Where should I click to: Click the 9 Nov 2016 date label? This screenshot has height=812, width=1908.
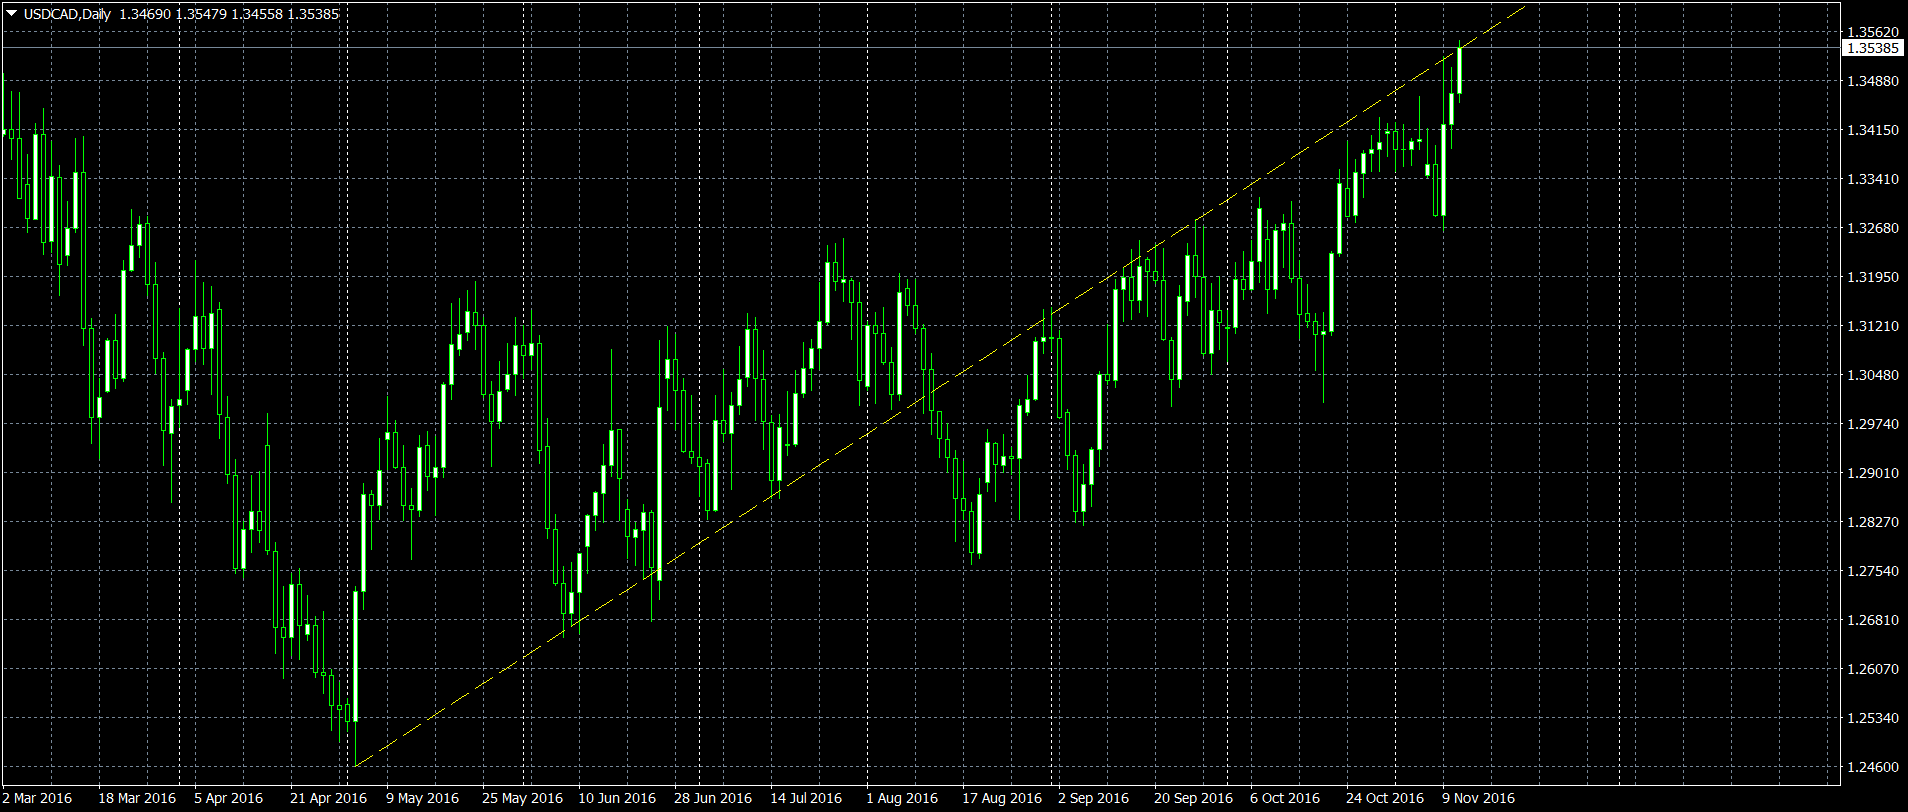click(x=1478, y=798)
